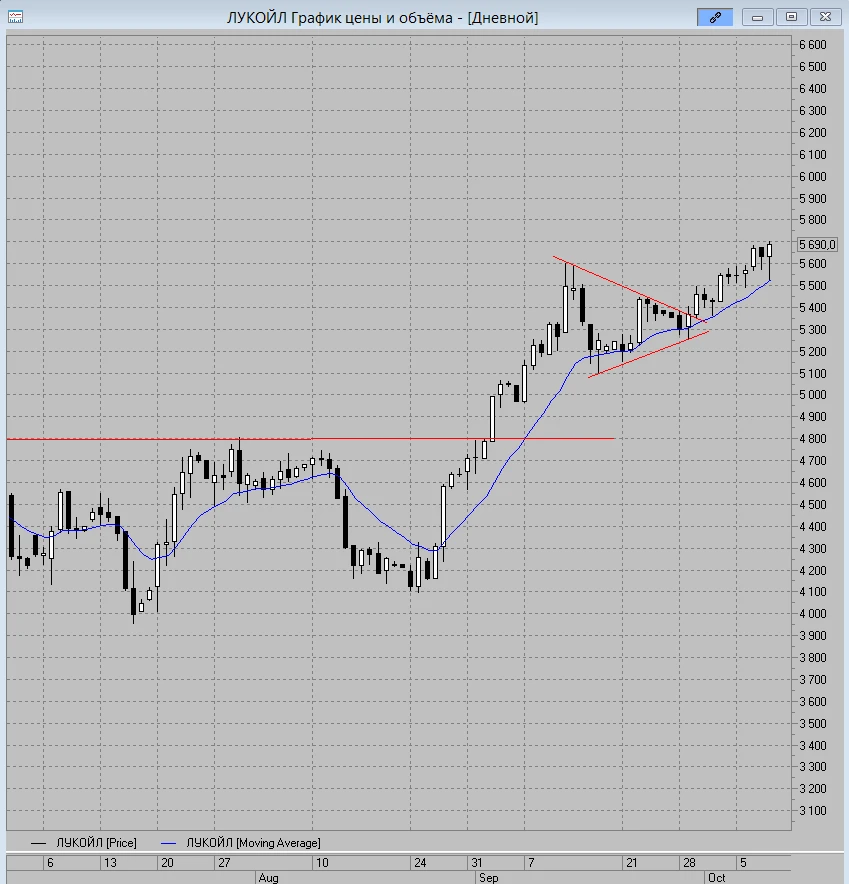Maximize the ЛУКОЙЛ chart window

click(791, 17)
